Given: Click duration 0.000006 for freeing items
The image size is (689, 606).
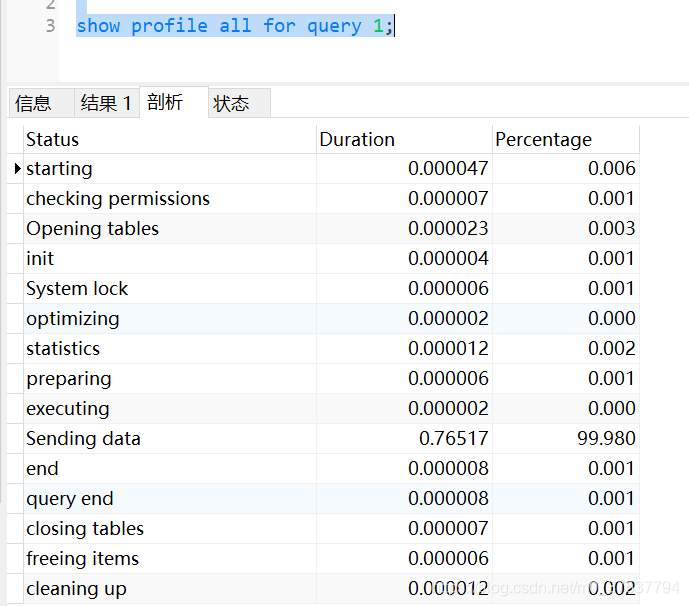Looking at the screenshot, I should (x=448, y=559).
